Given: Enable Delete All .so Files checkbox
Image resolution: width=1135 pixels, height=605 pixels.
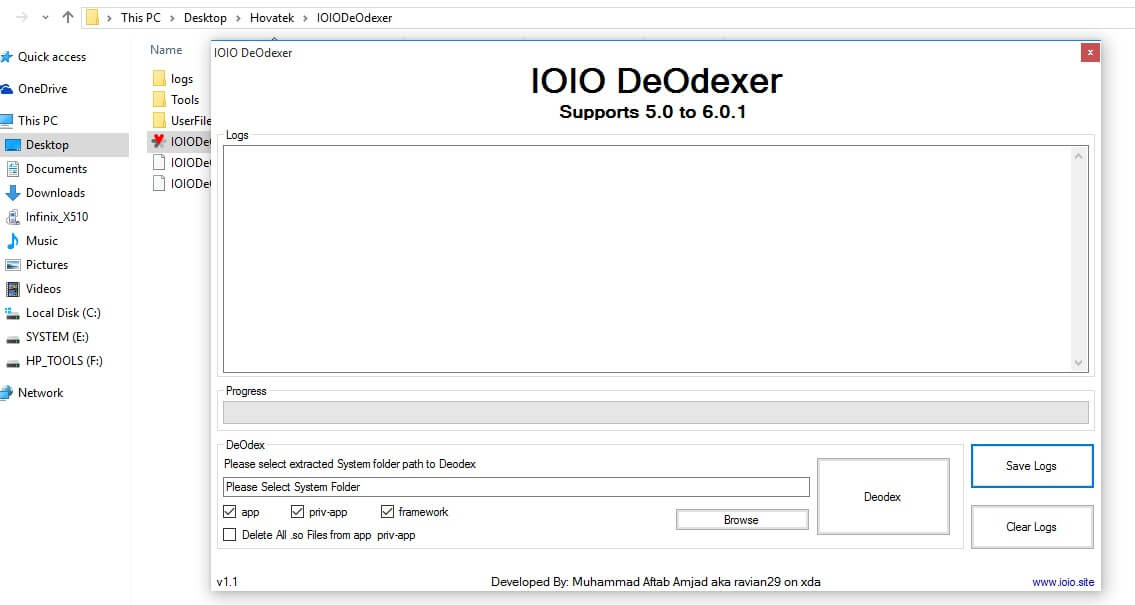Looking at the screenshot, I should pyautogui.click(x=231, y=535).
